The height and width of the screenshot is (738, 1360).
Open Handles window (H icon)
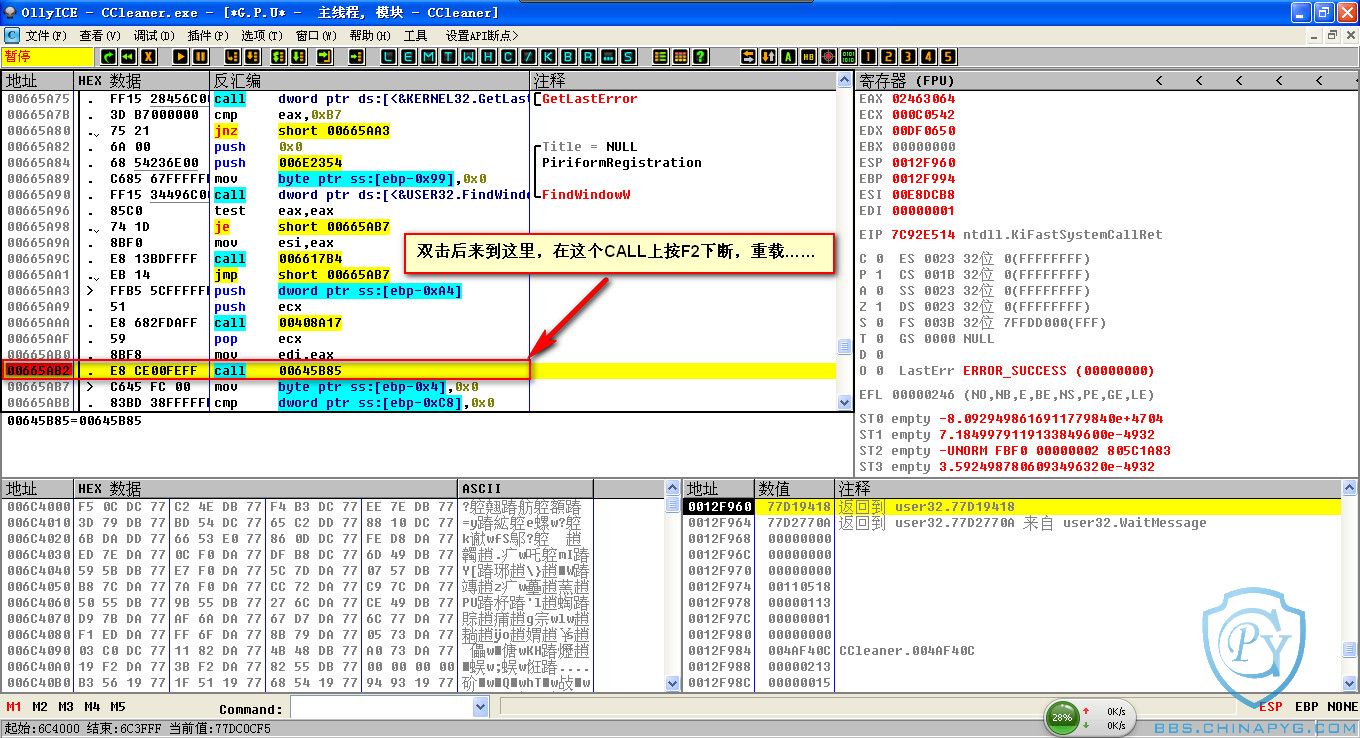[x=488, y=57]
